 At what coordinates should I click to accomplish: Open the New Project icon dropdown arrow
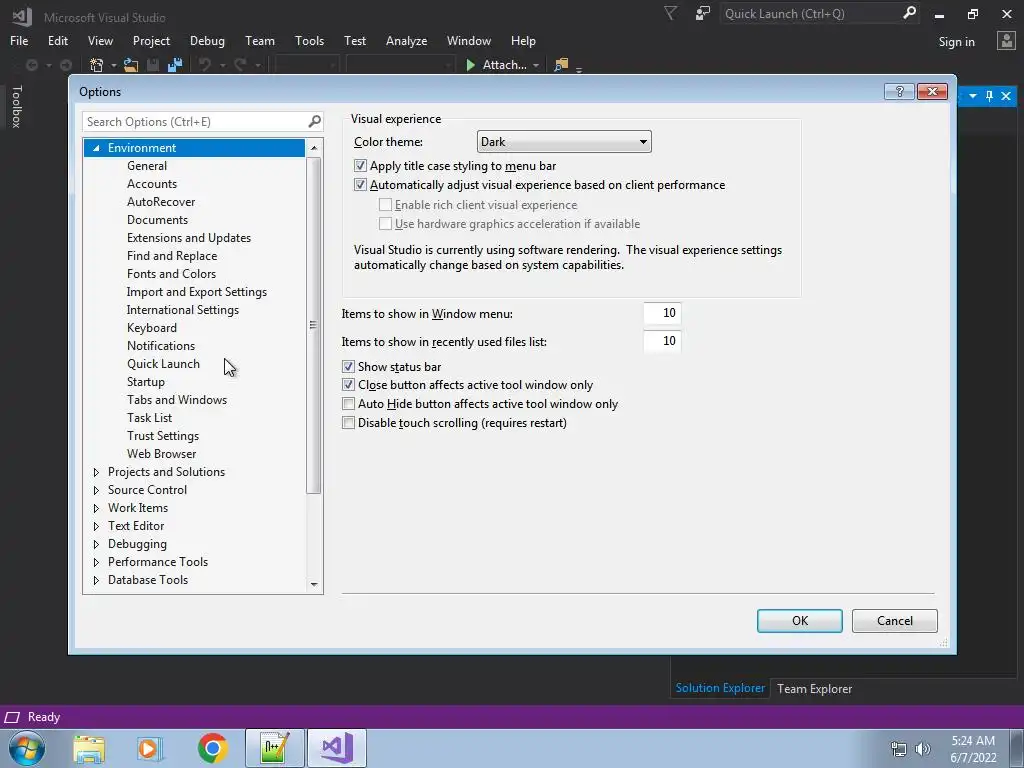coord(113,65)
